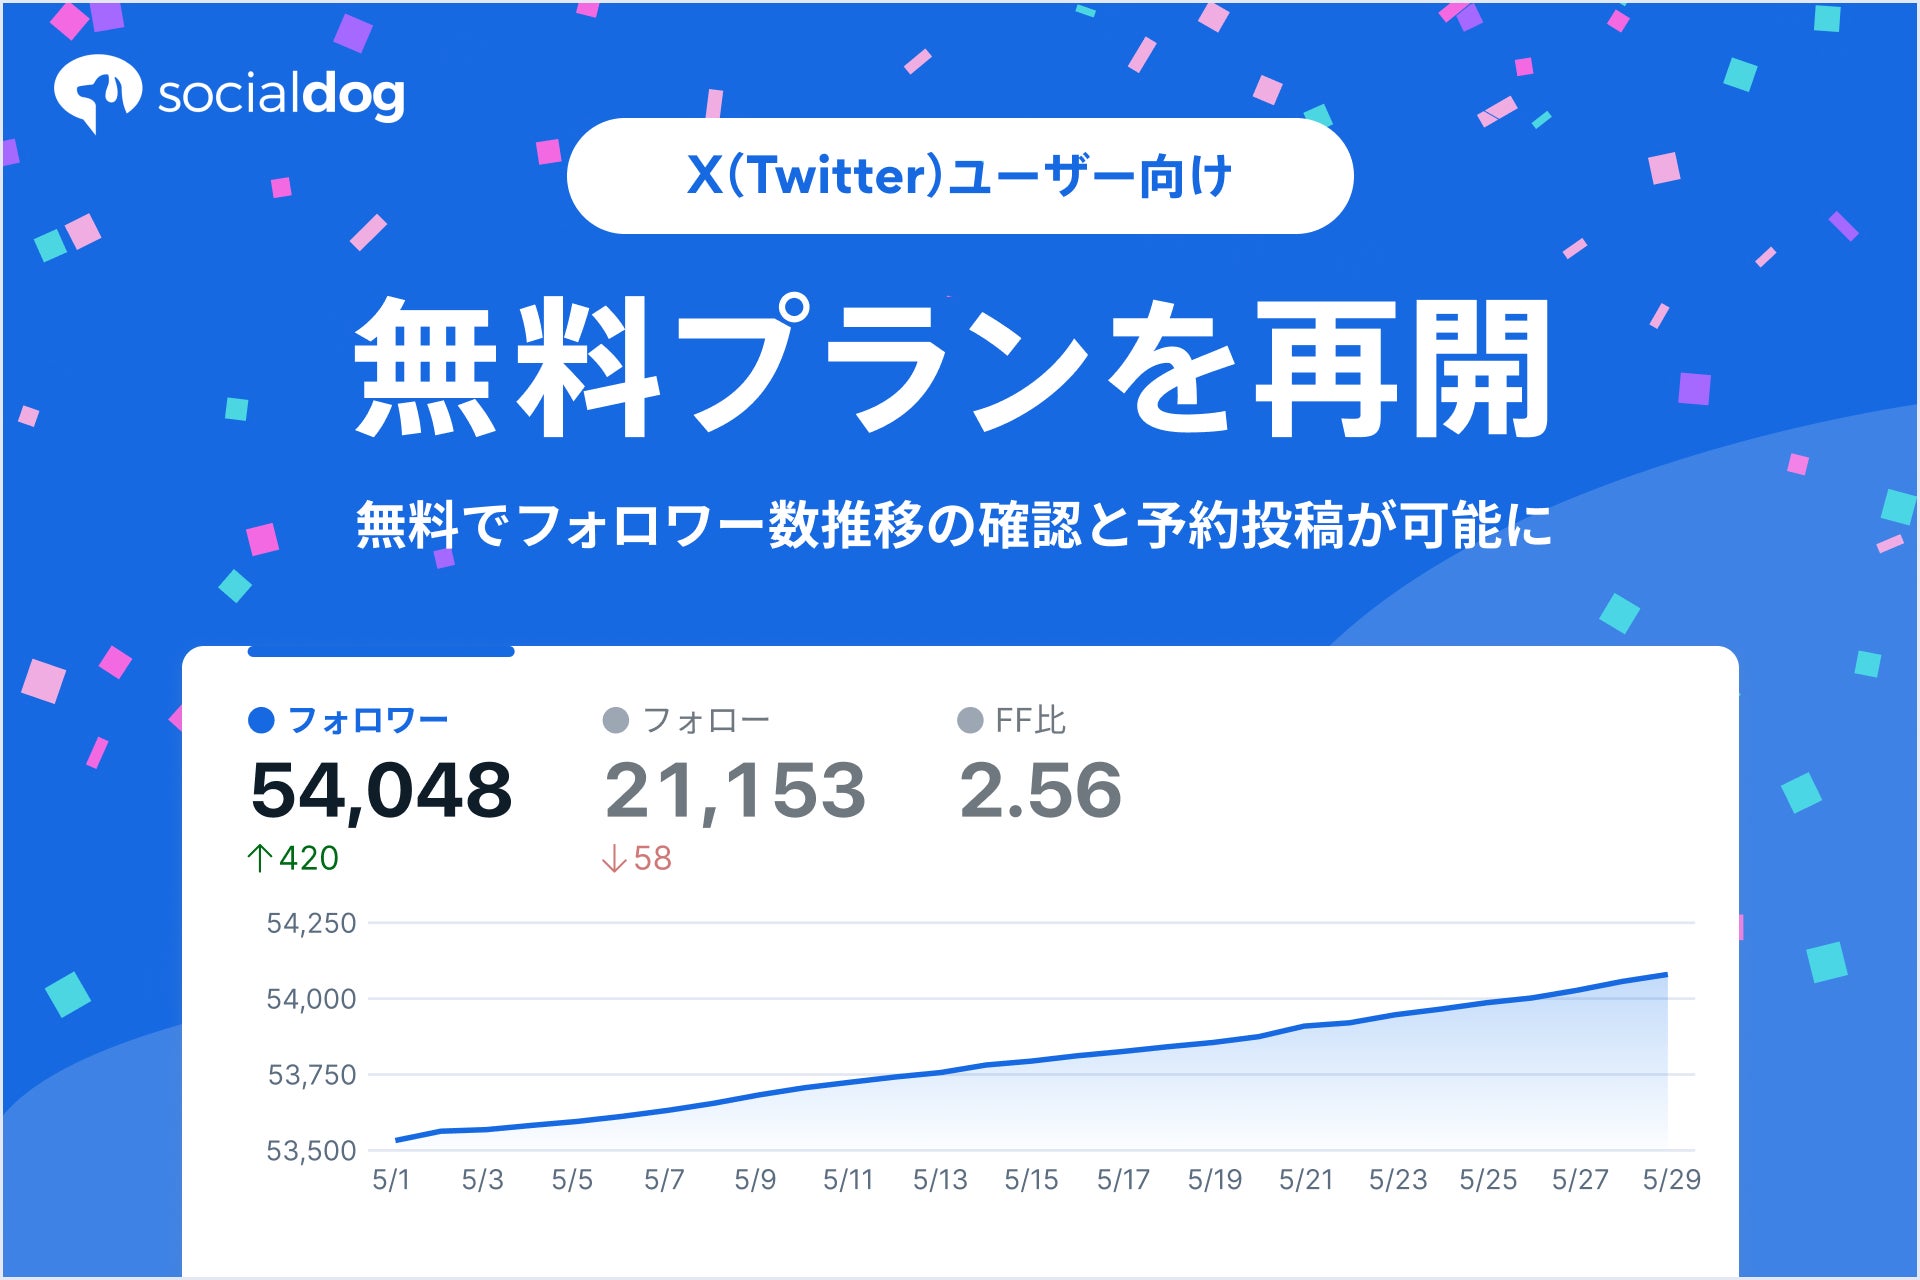The height and width of the screenshot is (1280, 1920).
Task: Click the 54,048 follower count
Action: click(381, 790)
